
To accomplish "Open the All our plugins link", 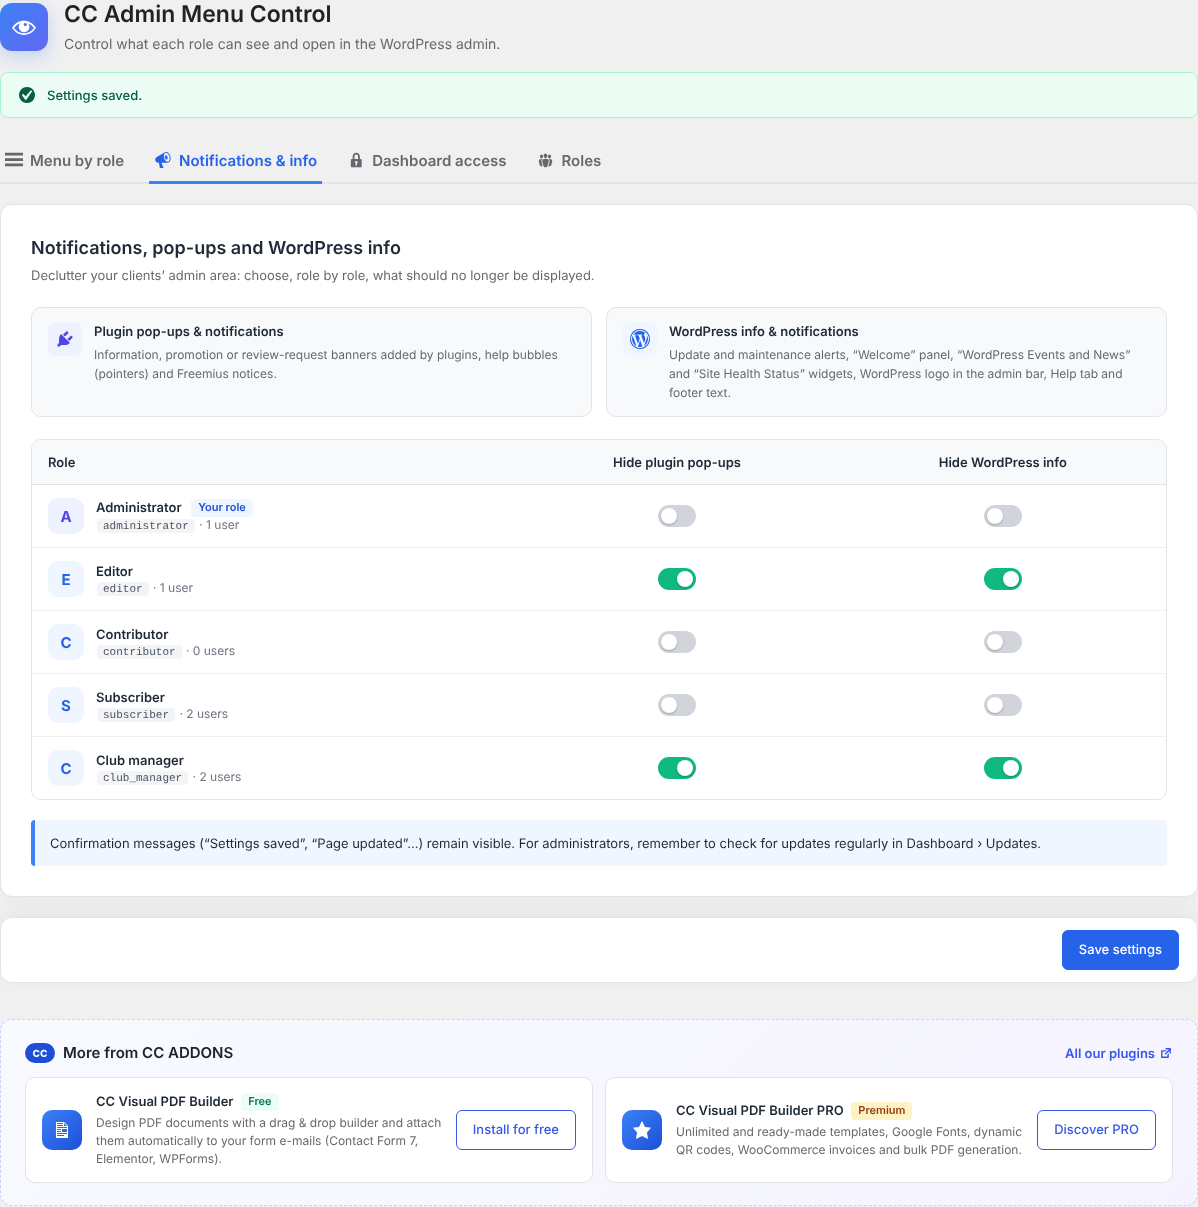I will point(1118,1053).
